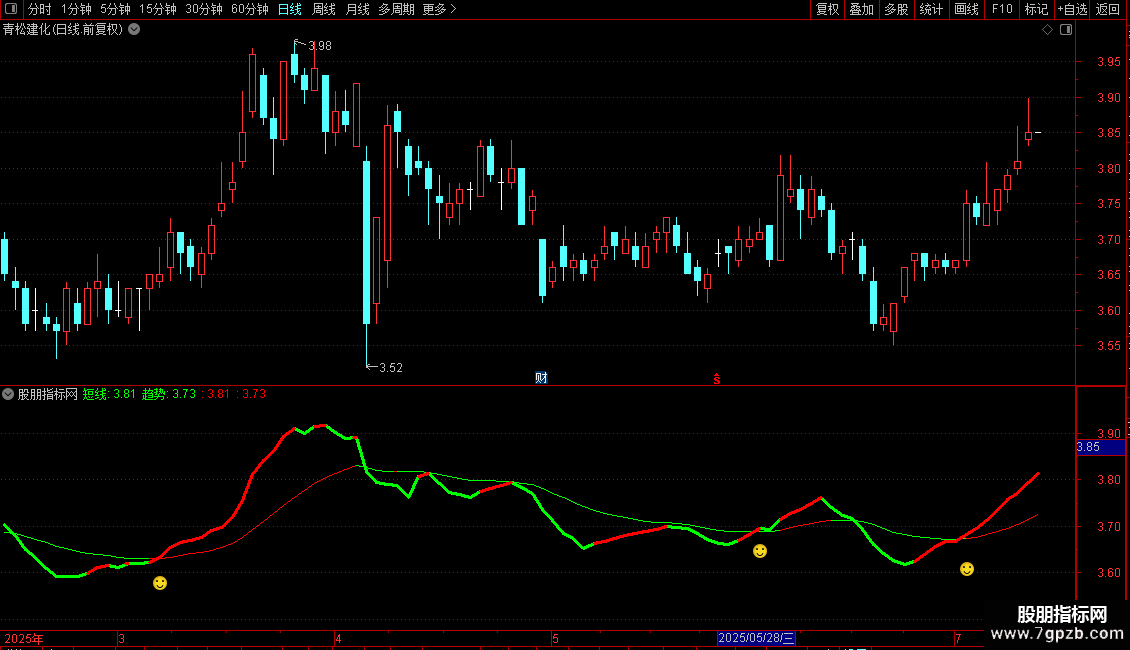
Task: Click the 叠加 overlay button
Action: [861, 9]
